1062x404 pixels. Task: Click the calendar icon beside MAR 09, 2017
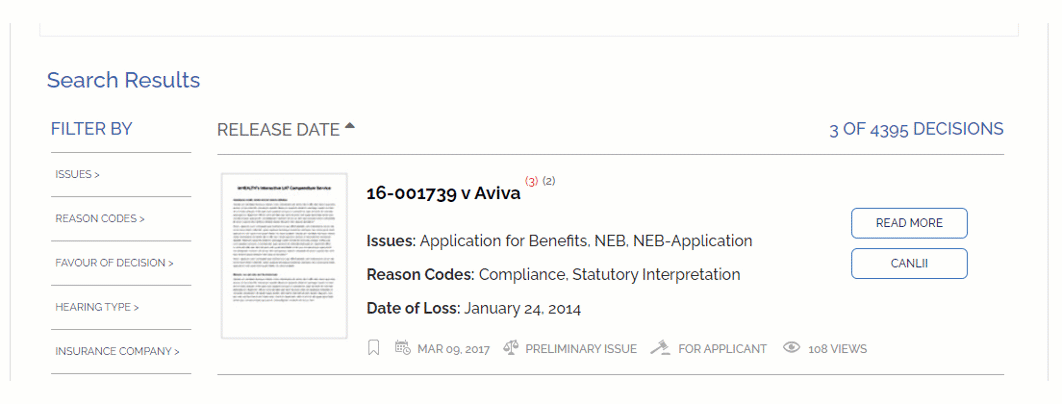[403, 348]
